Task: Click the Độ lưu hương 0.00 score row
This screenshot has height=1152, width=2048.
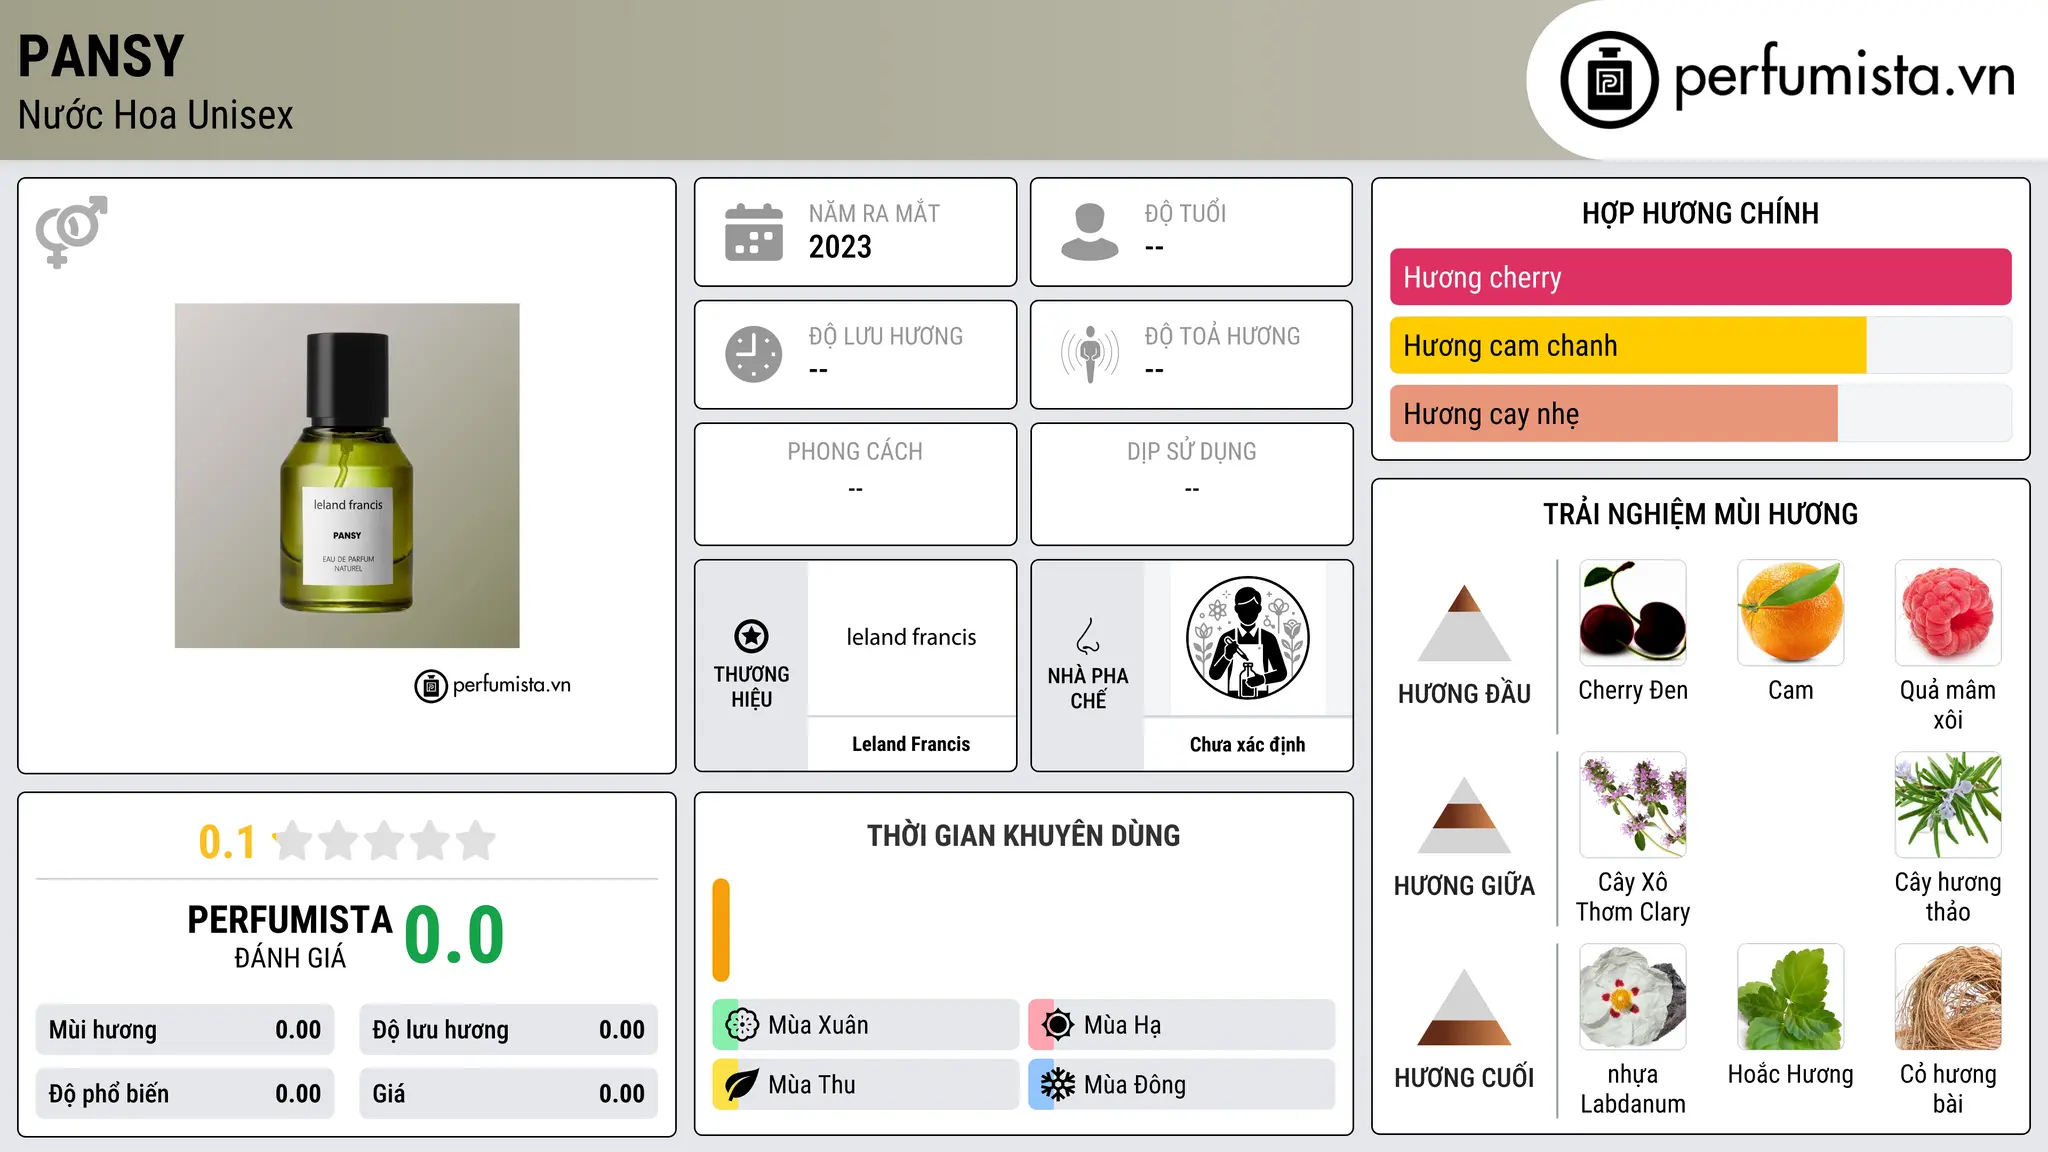Action: 509,1030
